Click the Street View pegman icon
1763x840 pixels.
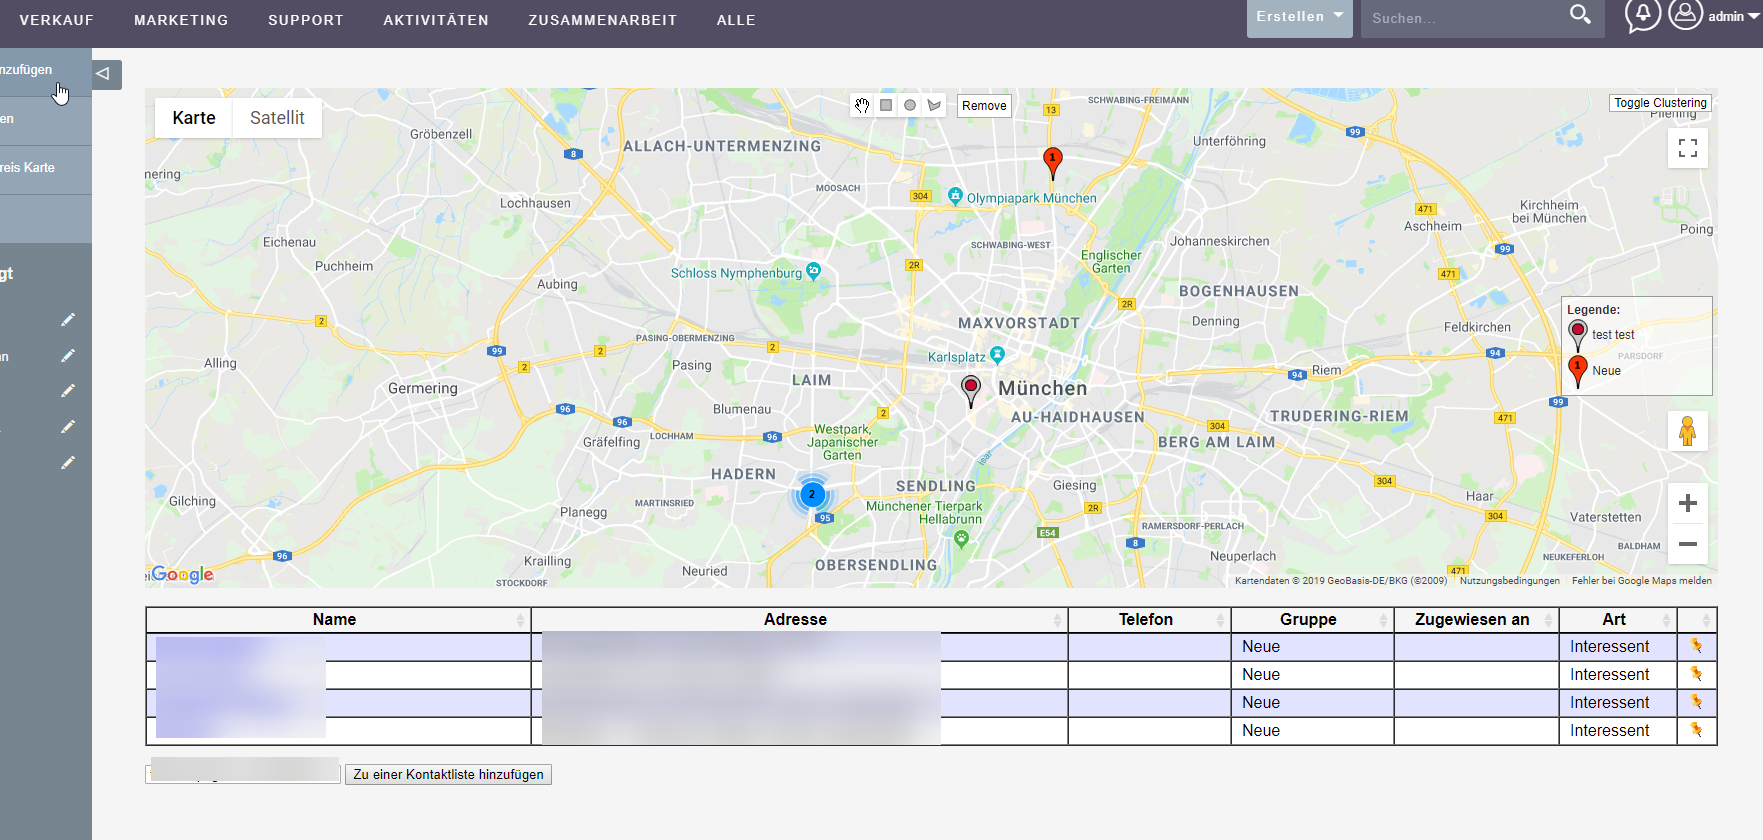[x=1688, y=431]
